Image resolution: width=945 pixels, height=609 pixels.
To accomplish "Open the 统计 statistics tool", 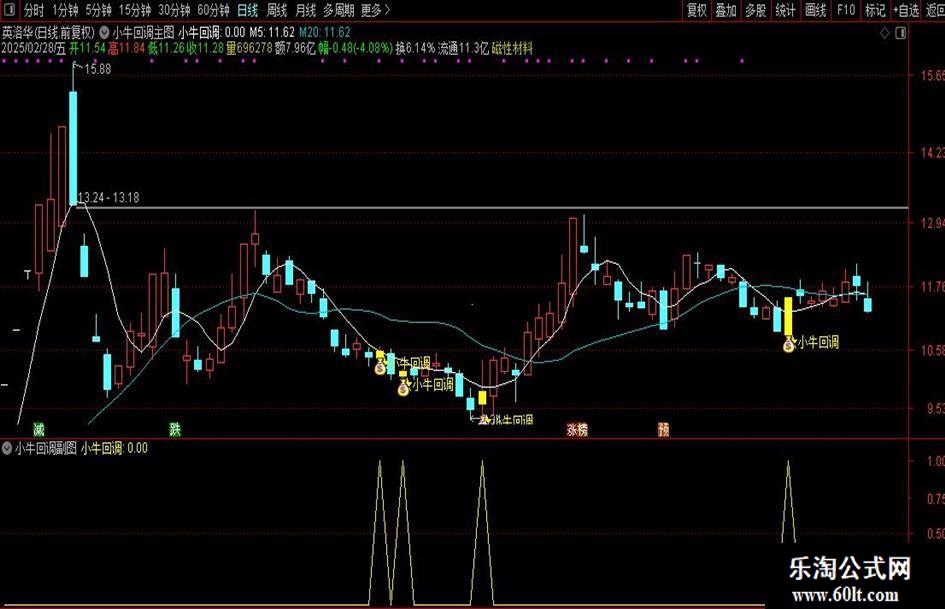I will pyautogui.click(x=785, y=10).
